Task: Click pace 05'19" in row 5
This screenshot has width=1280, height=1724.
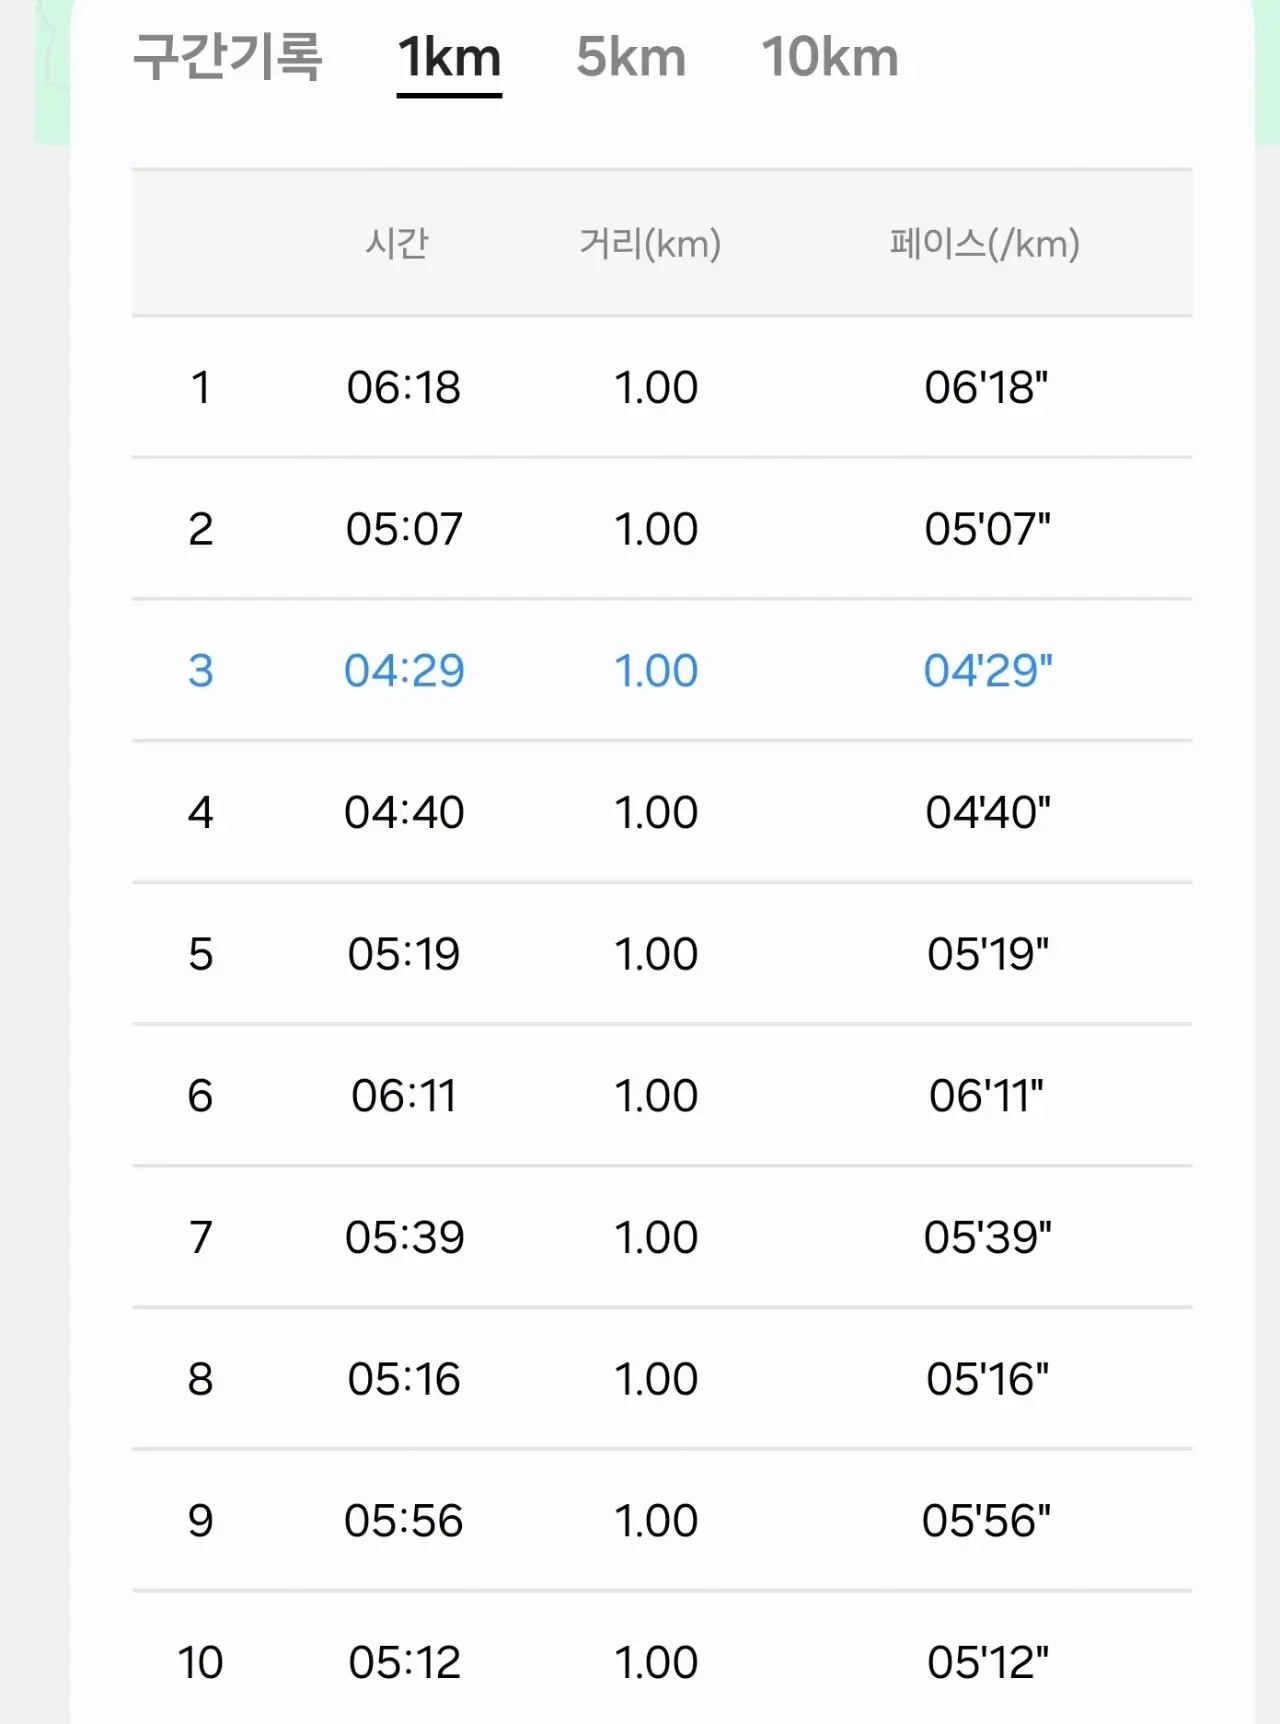Action: coord(987,954)
